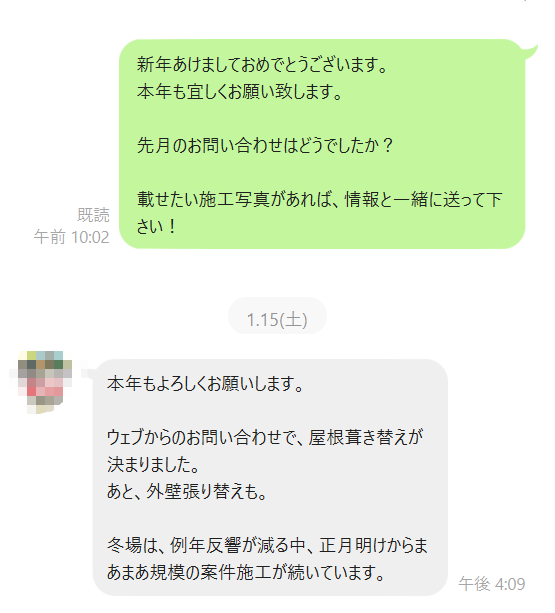Viewport: 555px width, 613px height.
Task: Select the line あと、外壁張り替えも。
Action: click(x=187, y=491)
